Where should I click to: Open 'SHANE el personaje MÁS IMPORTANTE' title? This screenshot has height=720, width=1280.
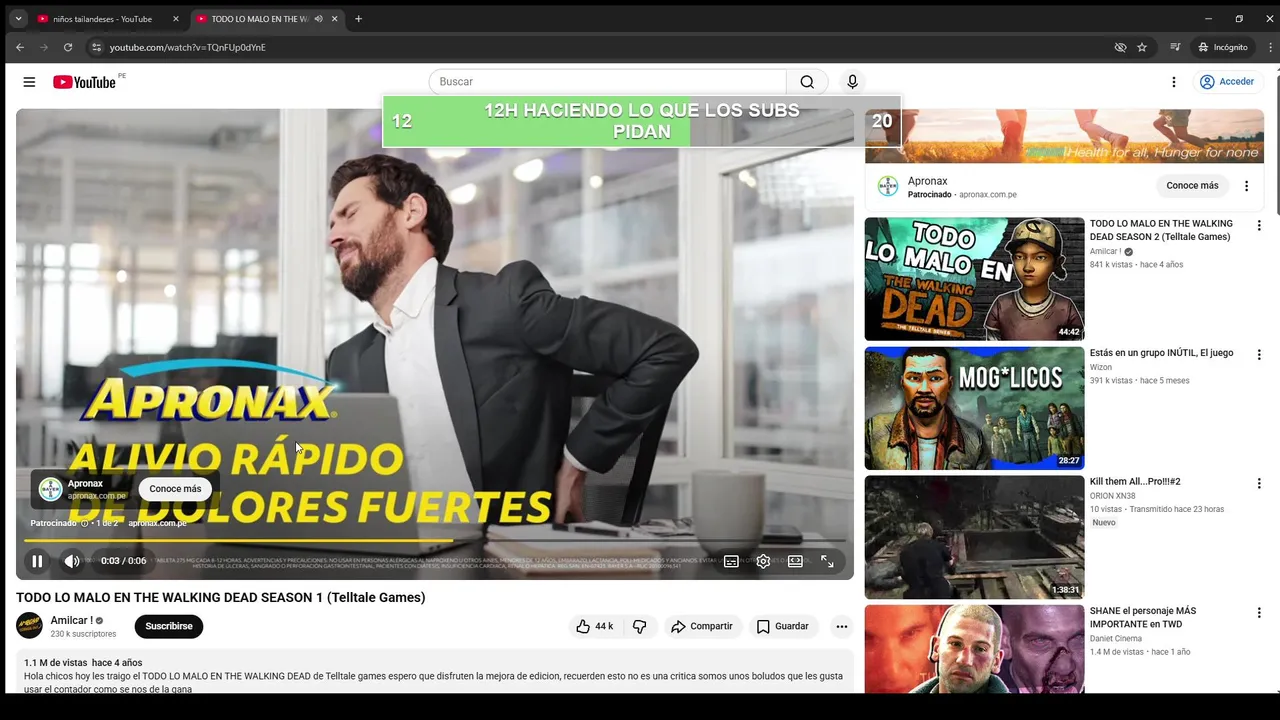(x=1143, y=617)
